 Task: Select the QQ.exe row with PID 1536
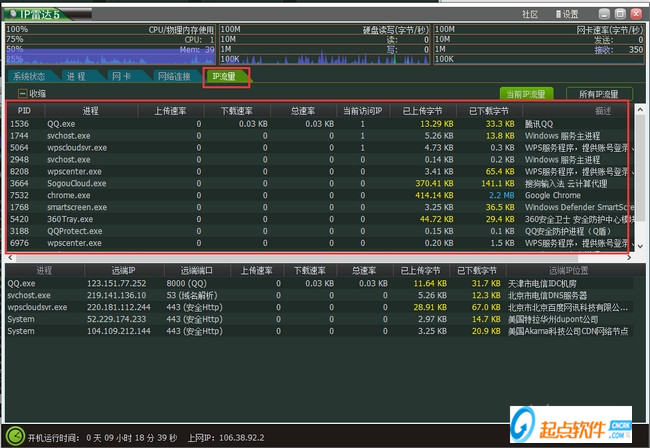318,124
